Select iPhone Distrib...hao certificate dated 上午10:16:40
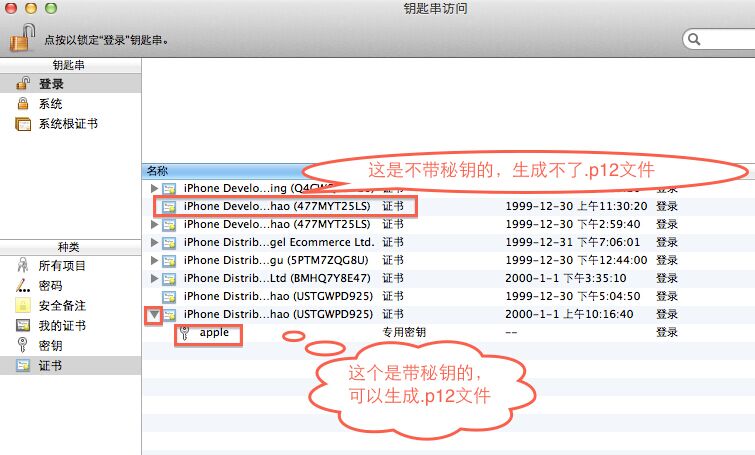The height and width of the screenshot is (455, 755). (448, 314)
